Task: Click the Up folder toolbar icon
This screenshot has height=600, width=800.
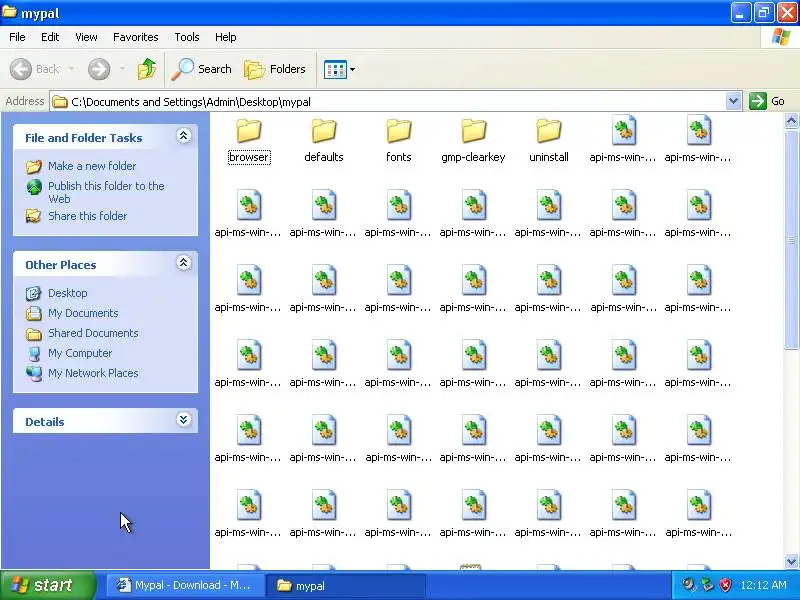Action: coord(147,69)
